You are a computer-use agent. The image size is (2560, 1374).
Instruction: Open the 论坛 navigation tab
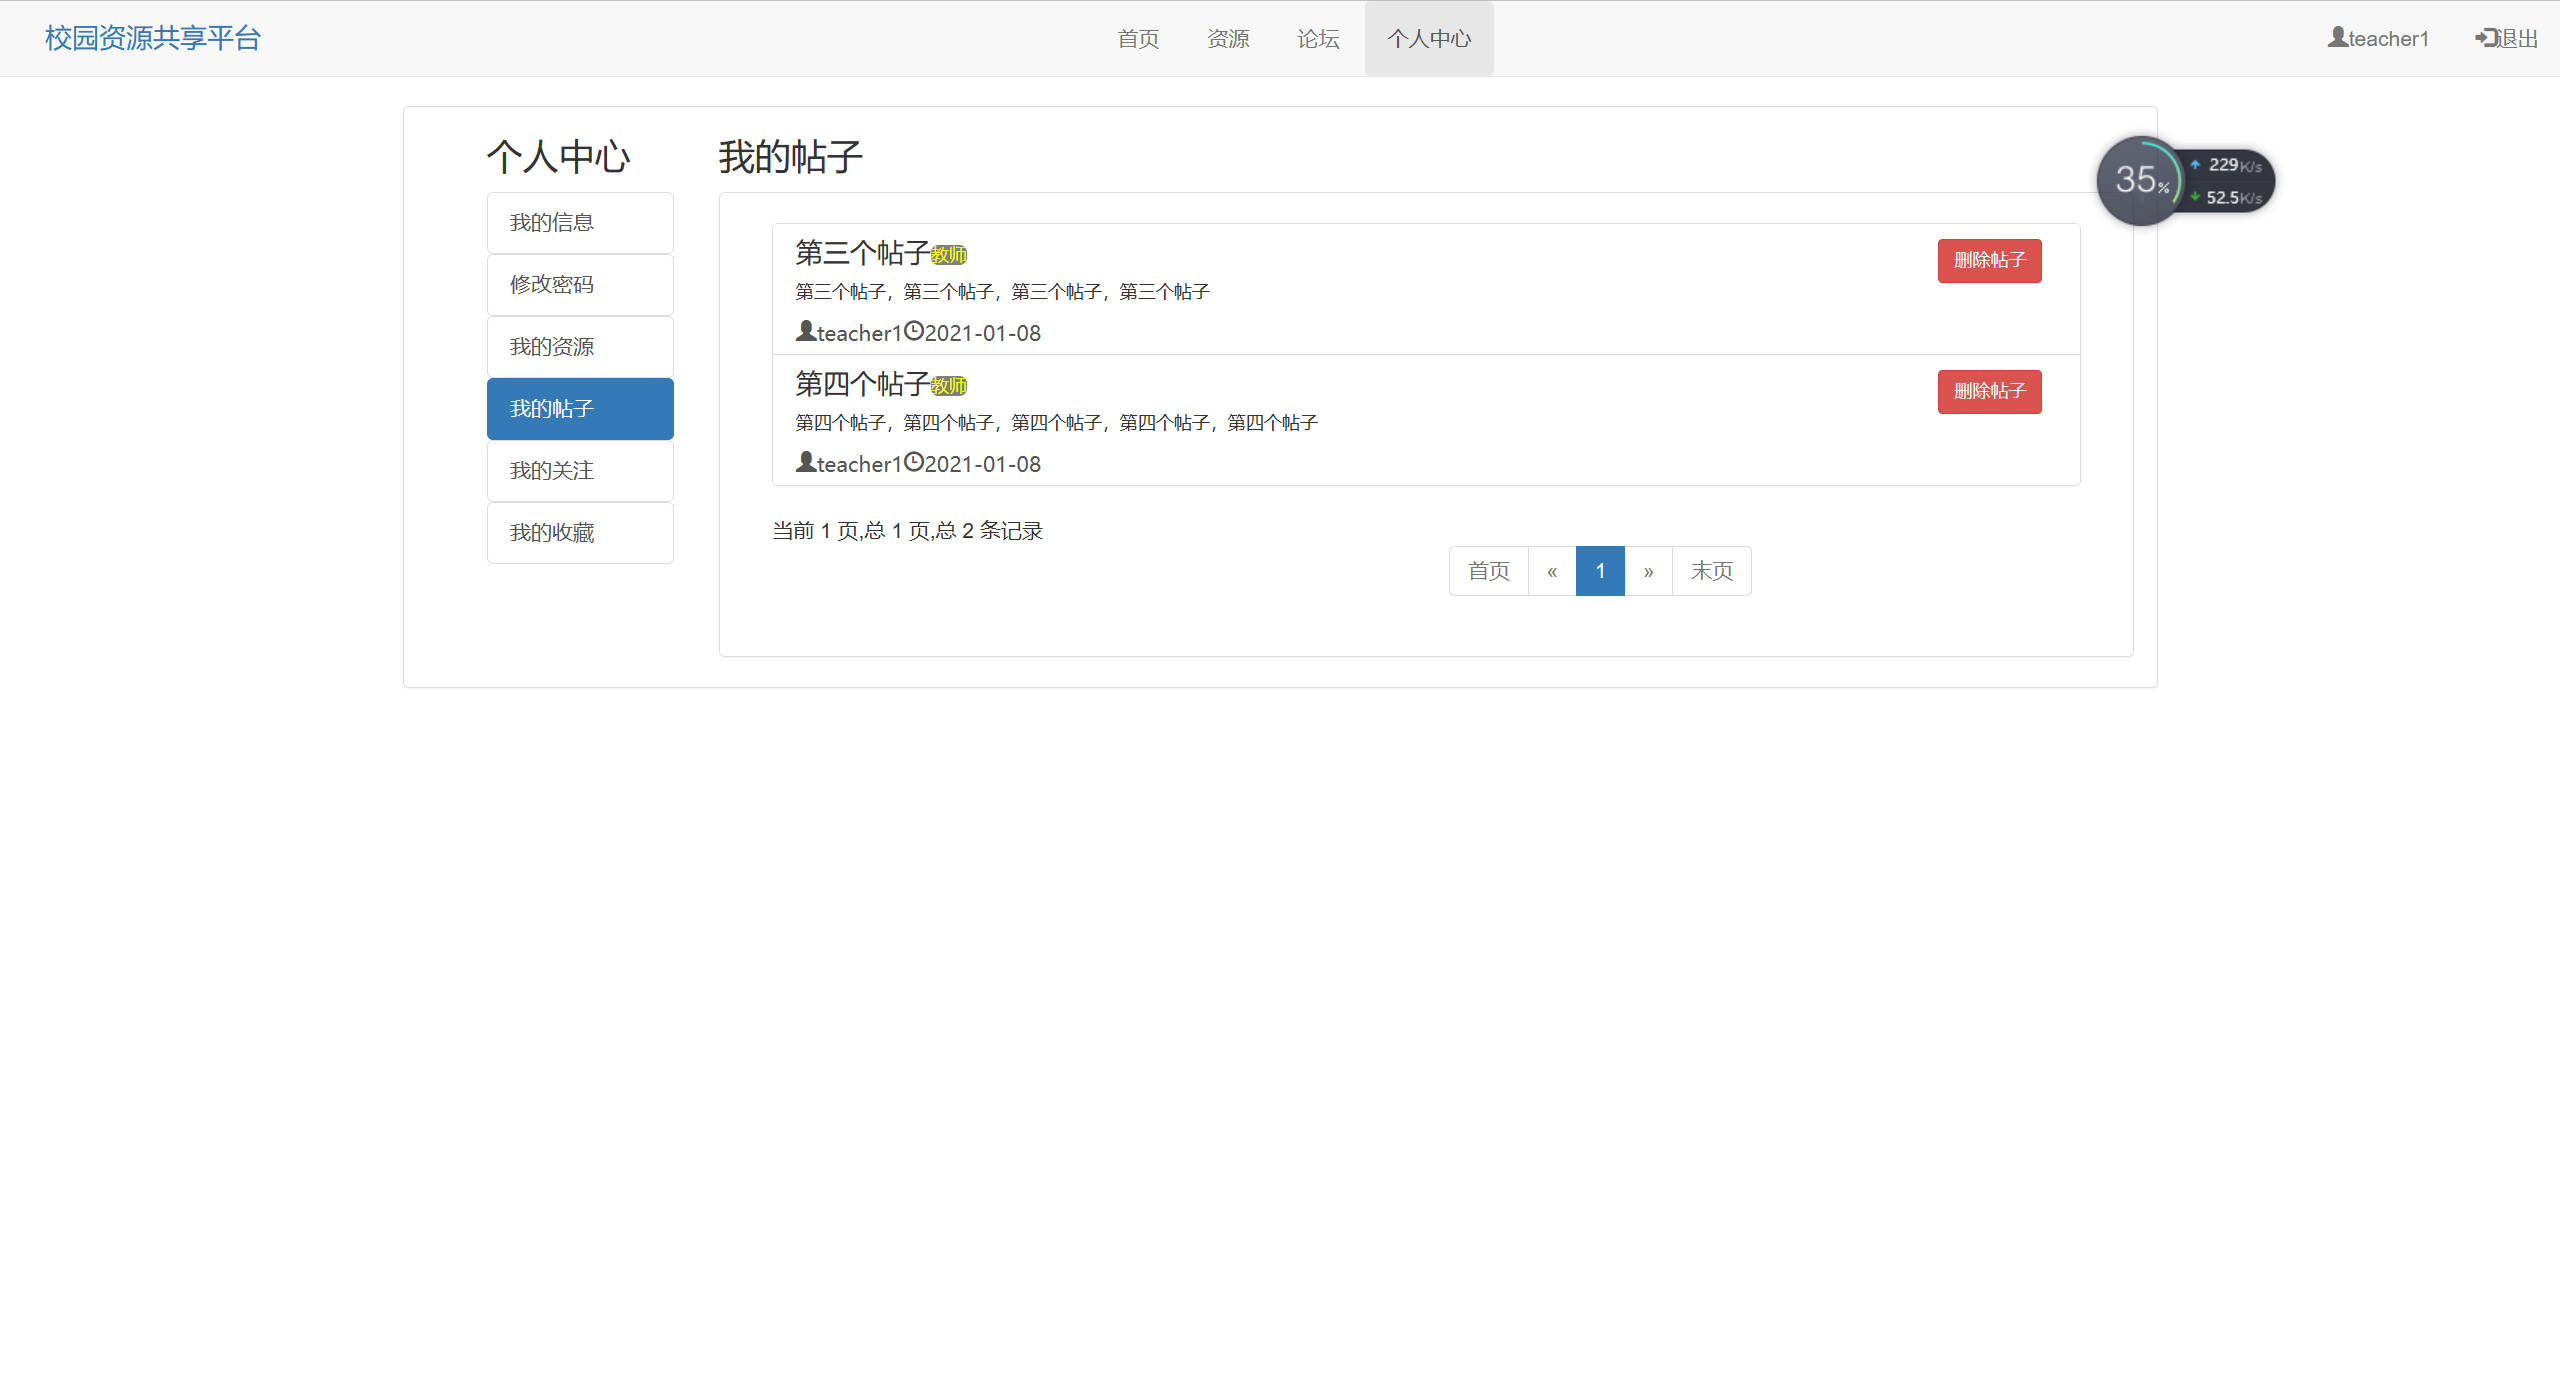[1317, 39]
